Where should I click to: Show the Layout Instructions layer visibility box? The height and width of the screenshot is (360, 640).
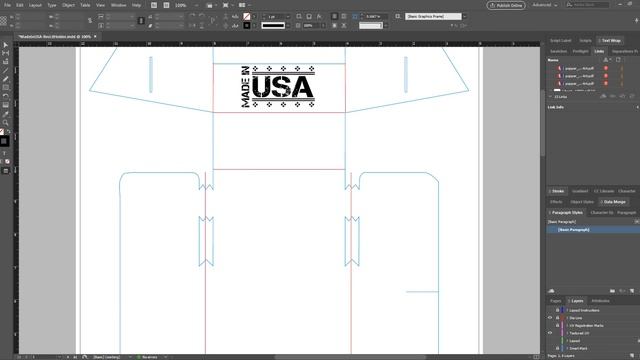pos(550,310)
